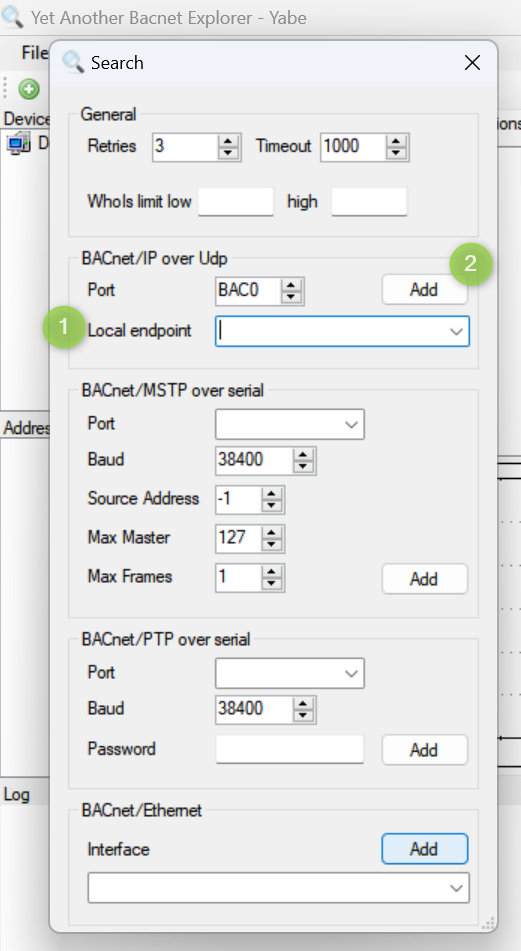This screenshot has height=951, width=521.
Task: Decrease the Max Frames value
Action: [x=272, y=584]
